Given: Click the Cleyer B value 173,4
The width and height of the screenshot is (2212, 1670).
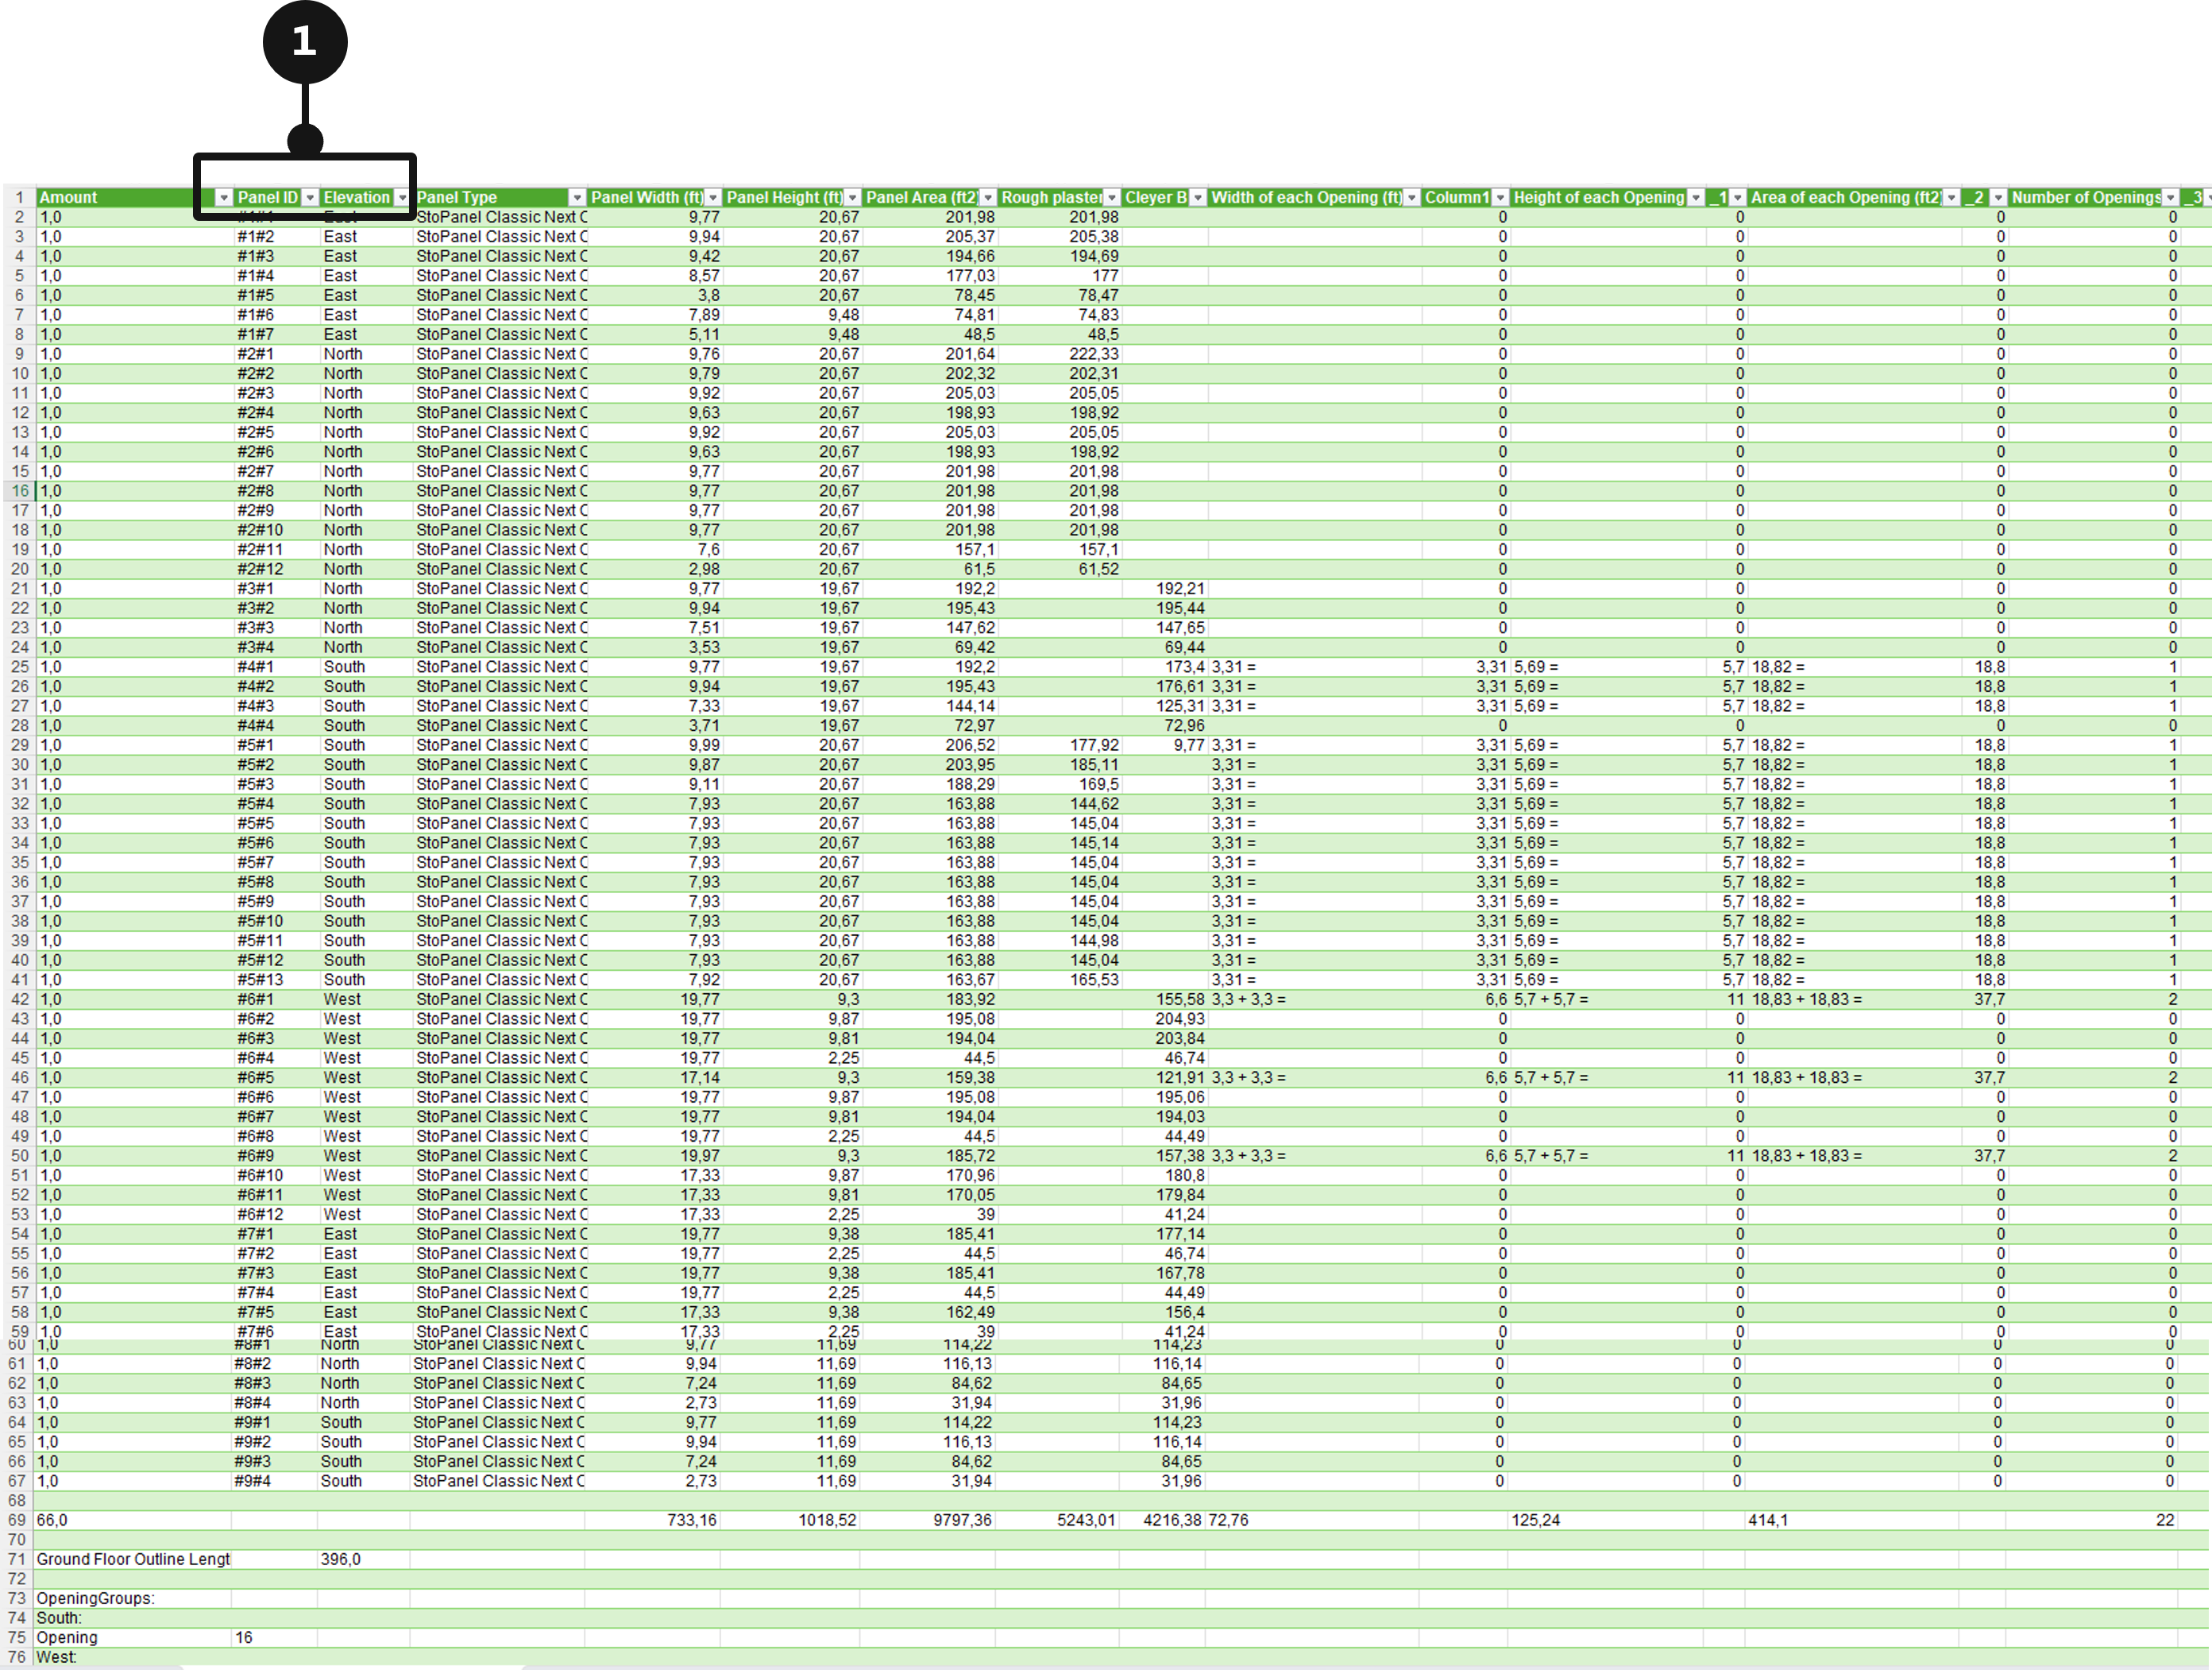Looking at the screenshot, I should (1165, 667).
